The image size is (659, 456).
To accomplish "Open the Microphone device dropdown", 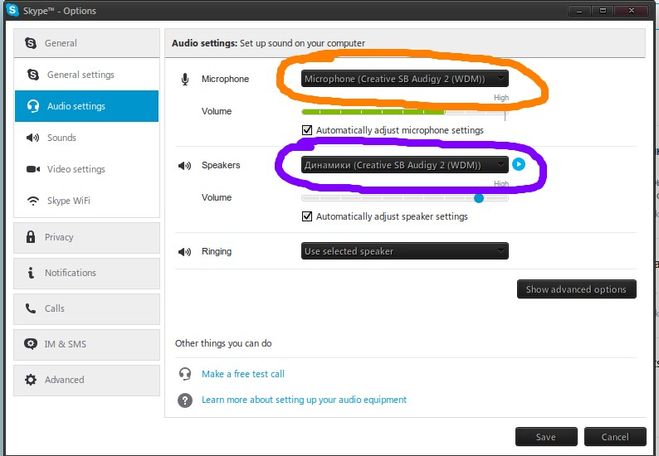I will (x=405, y=79).
